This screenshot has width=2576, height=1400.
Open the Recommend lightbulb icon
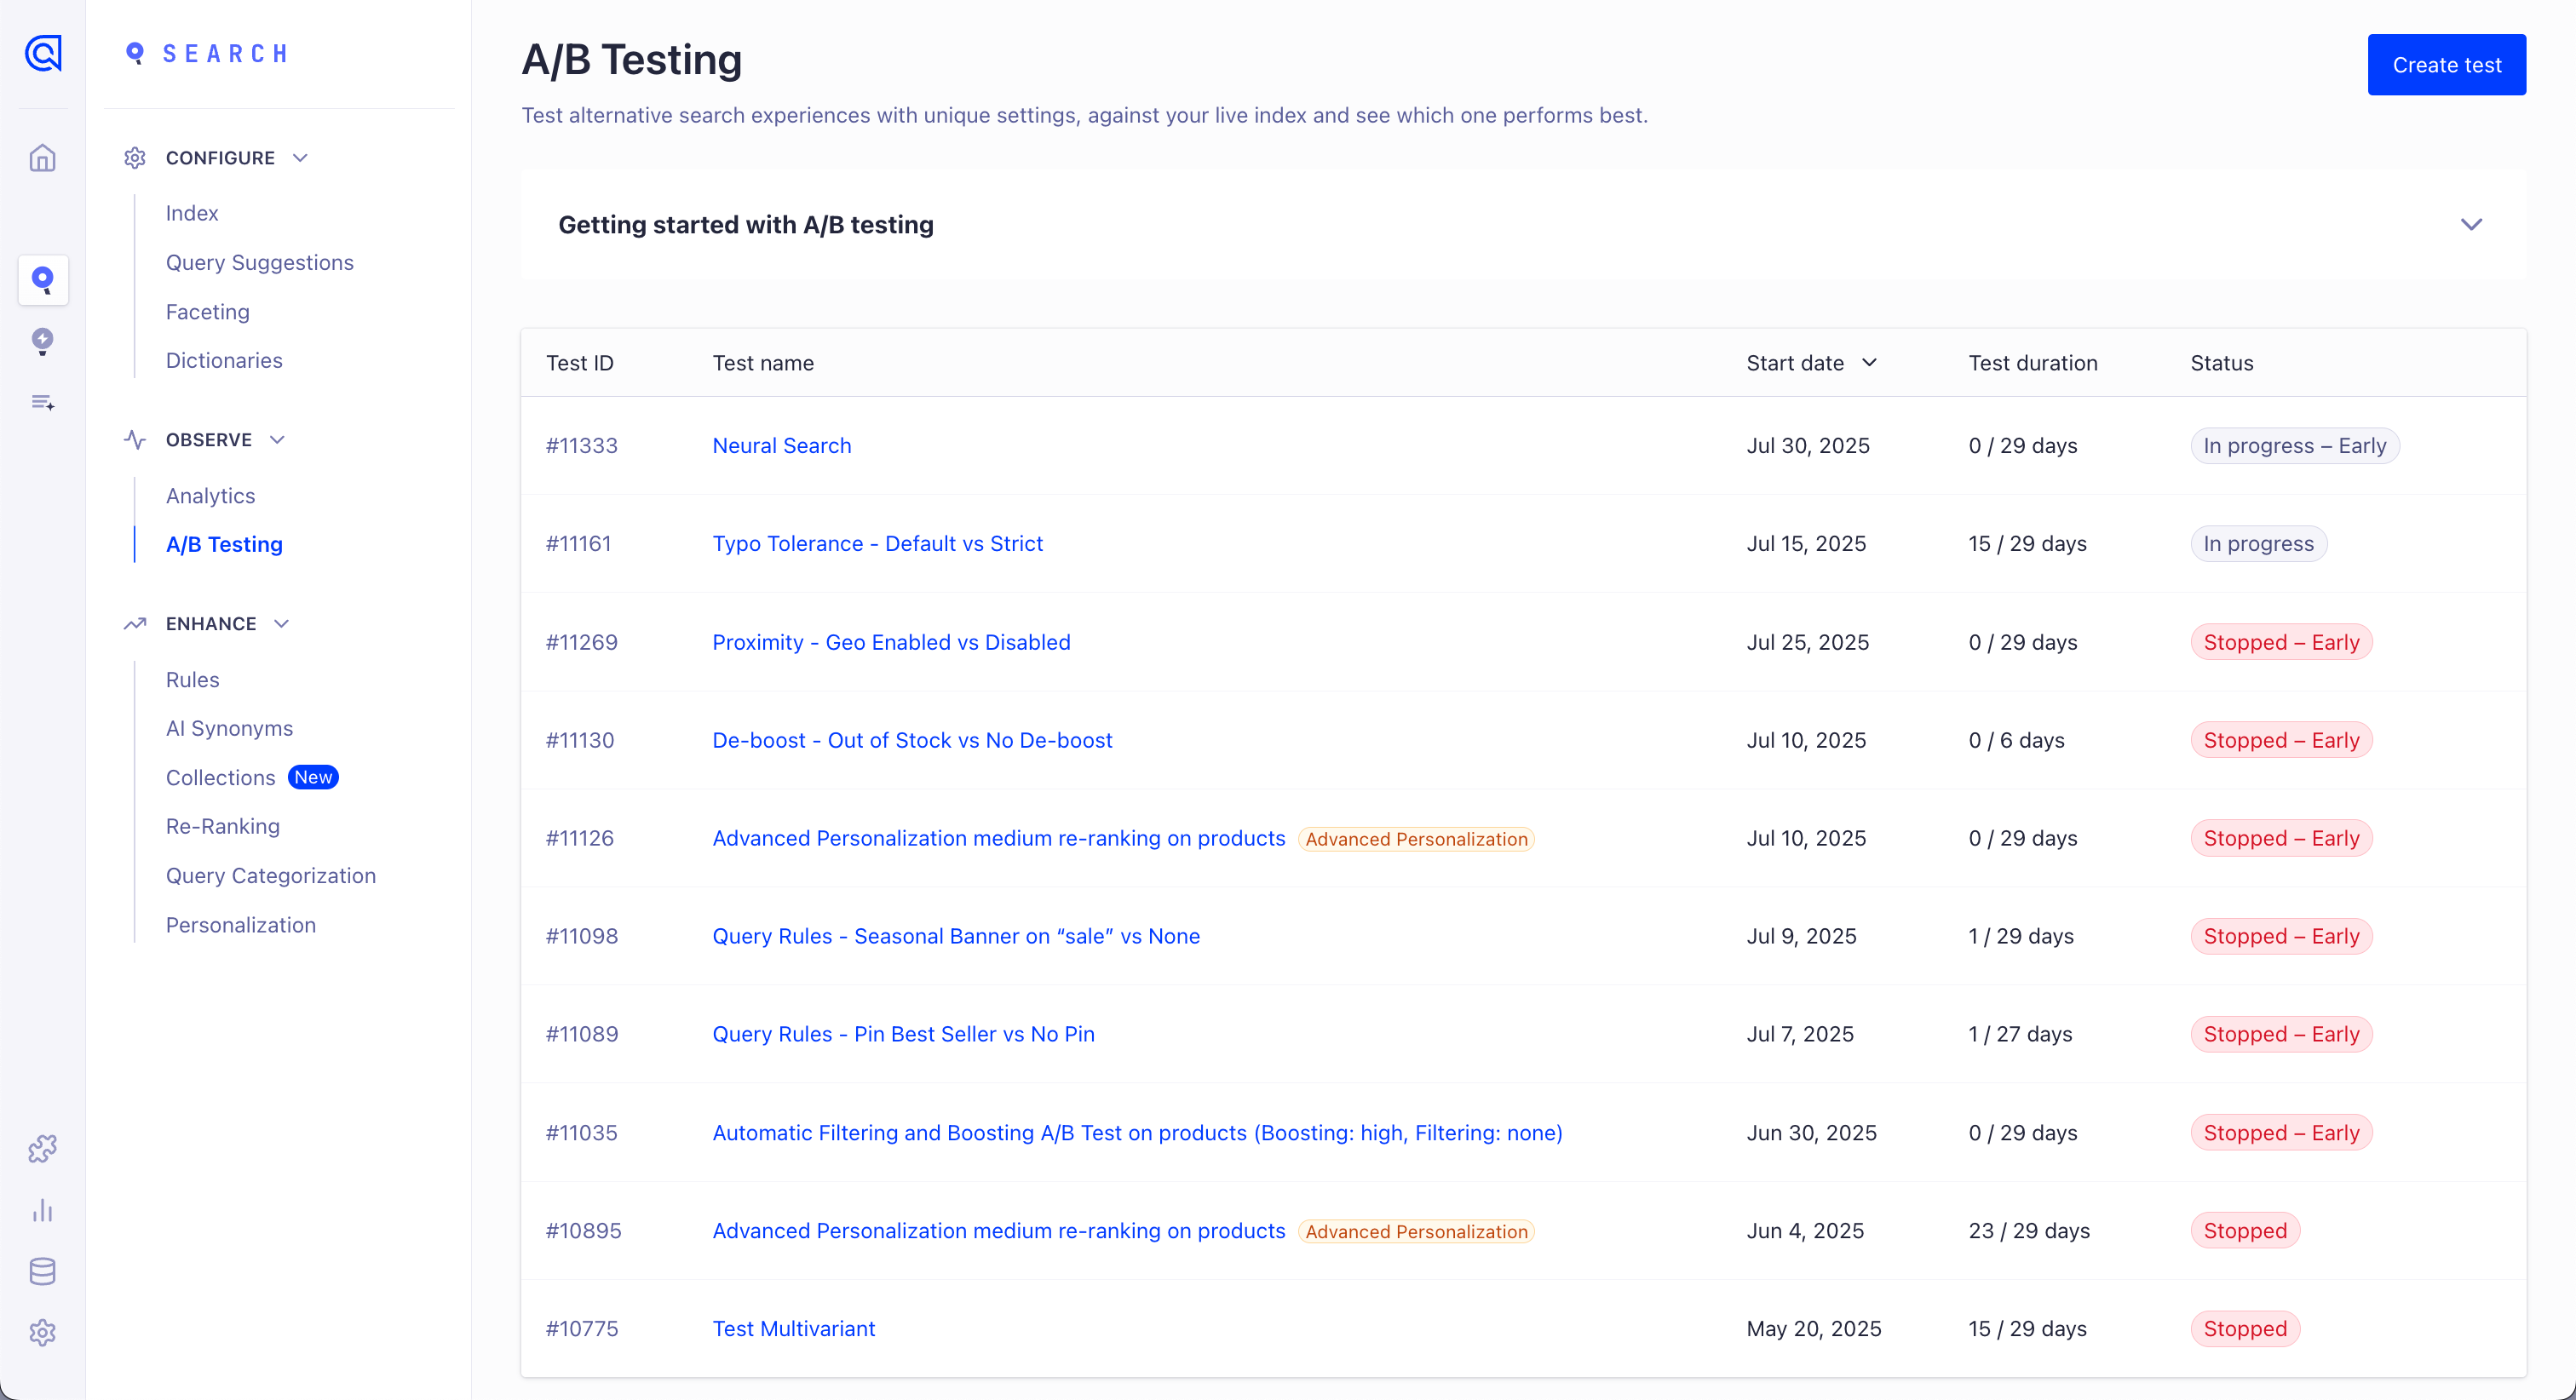point(43,341)
